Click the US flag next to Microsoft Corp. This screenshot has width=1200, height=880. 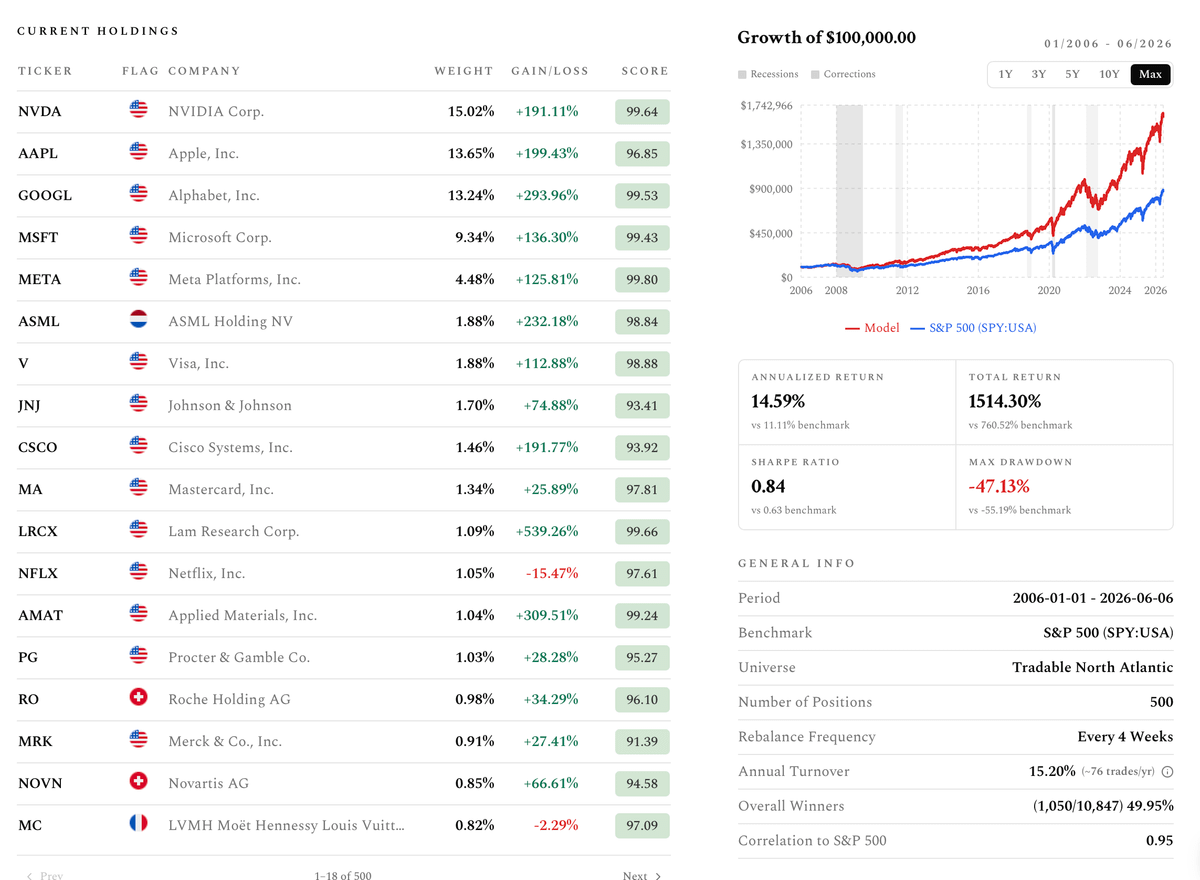[139, 236]
